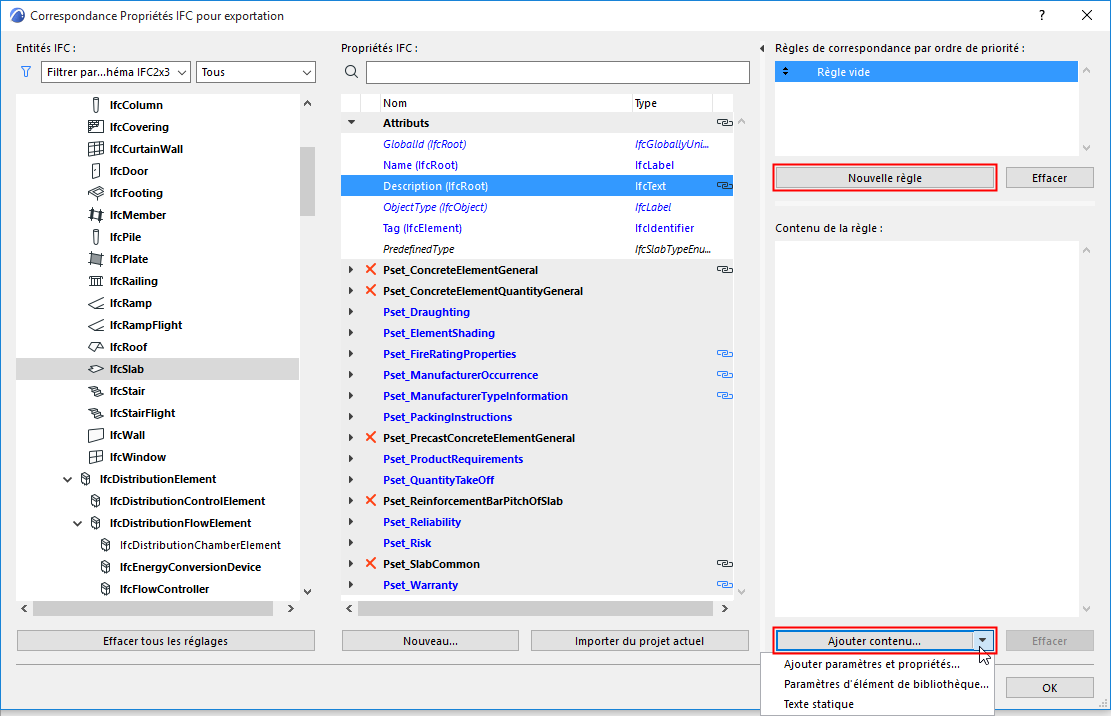Select 'Name (IfcRoot)' attribute row

(x=536, y=165)
